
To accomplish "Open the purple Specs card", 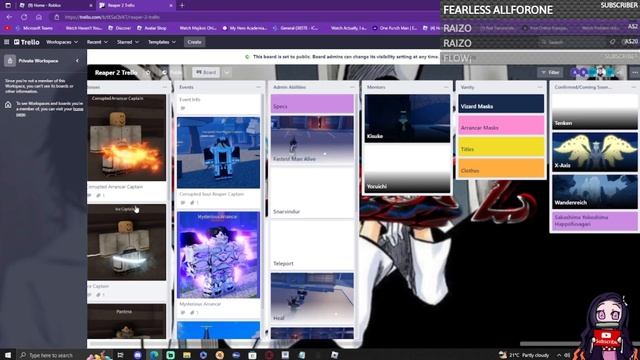I will coord(312,104).
